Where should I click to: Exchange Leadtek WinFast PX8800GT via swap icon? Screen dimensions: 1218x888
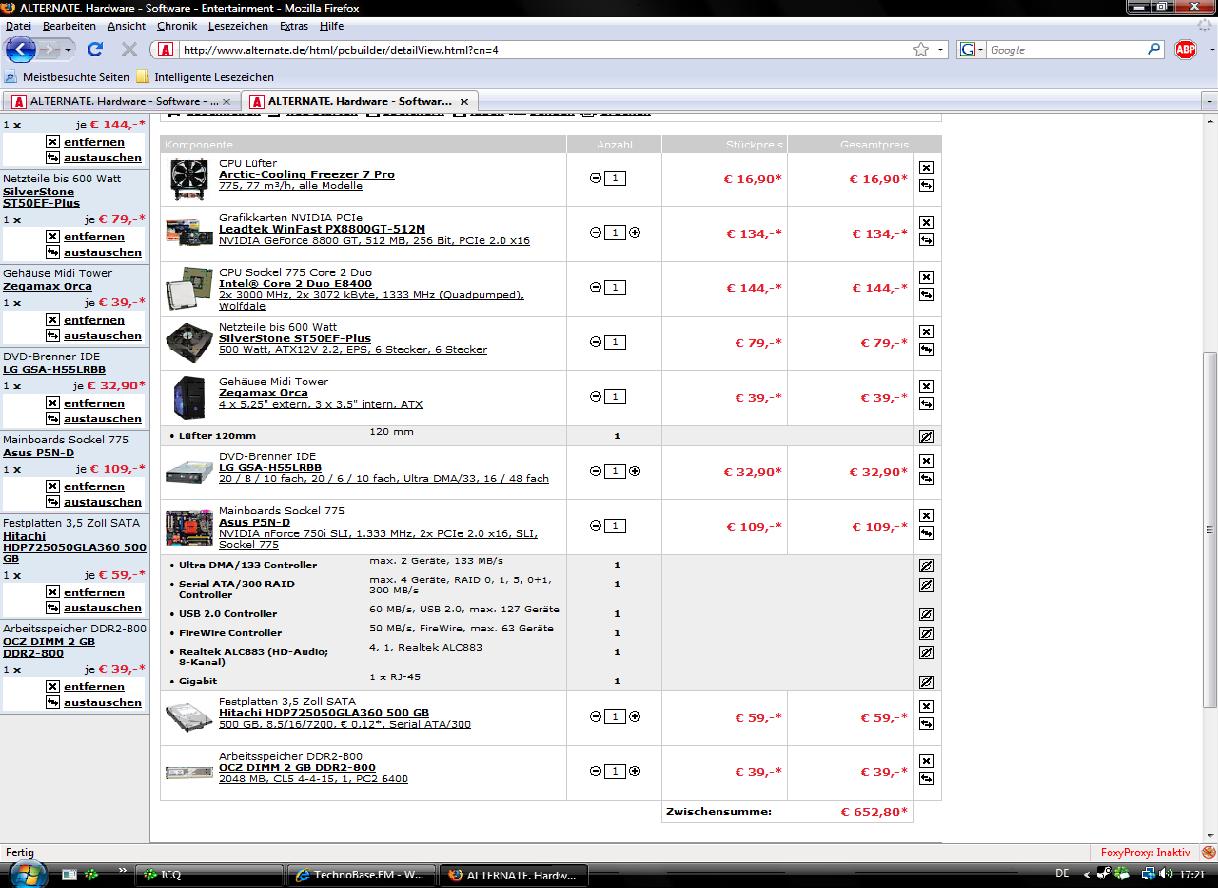point(926,240)
